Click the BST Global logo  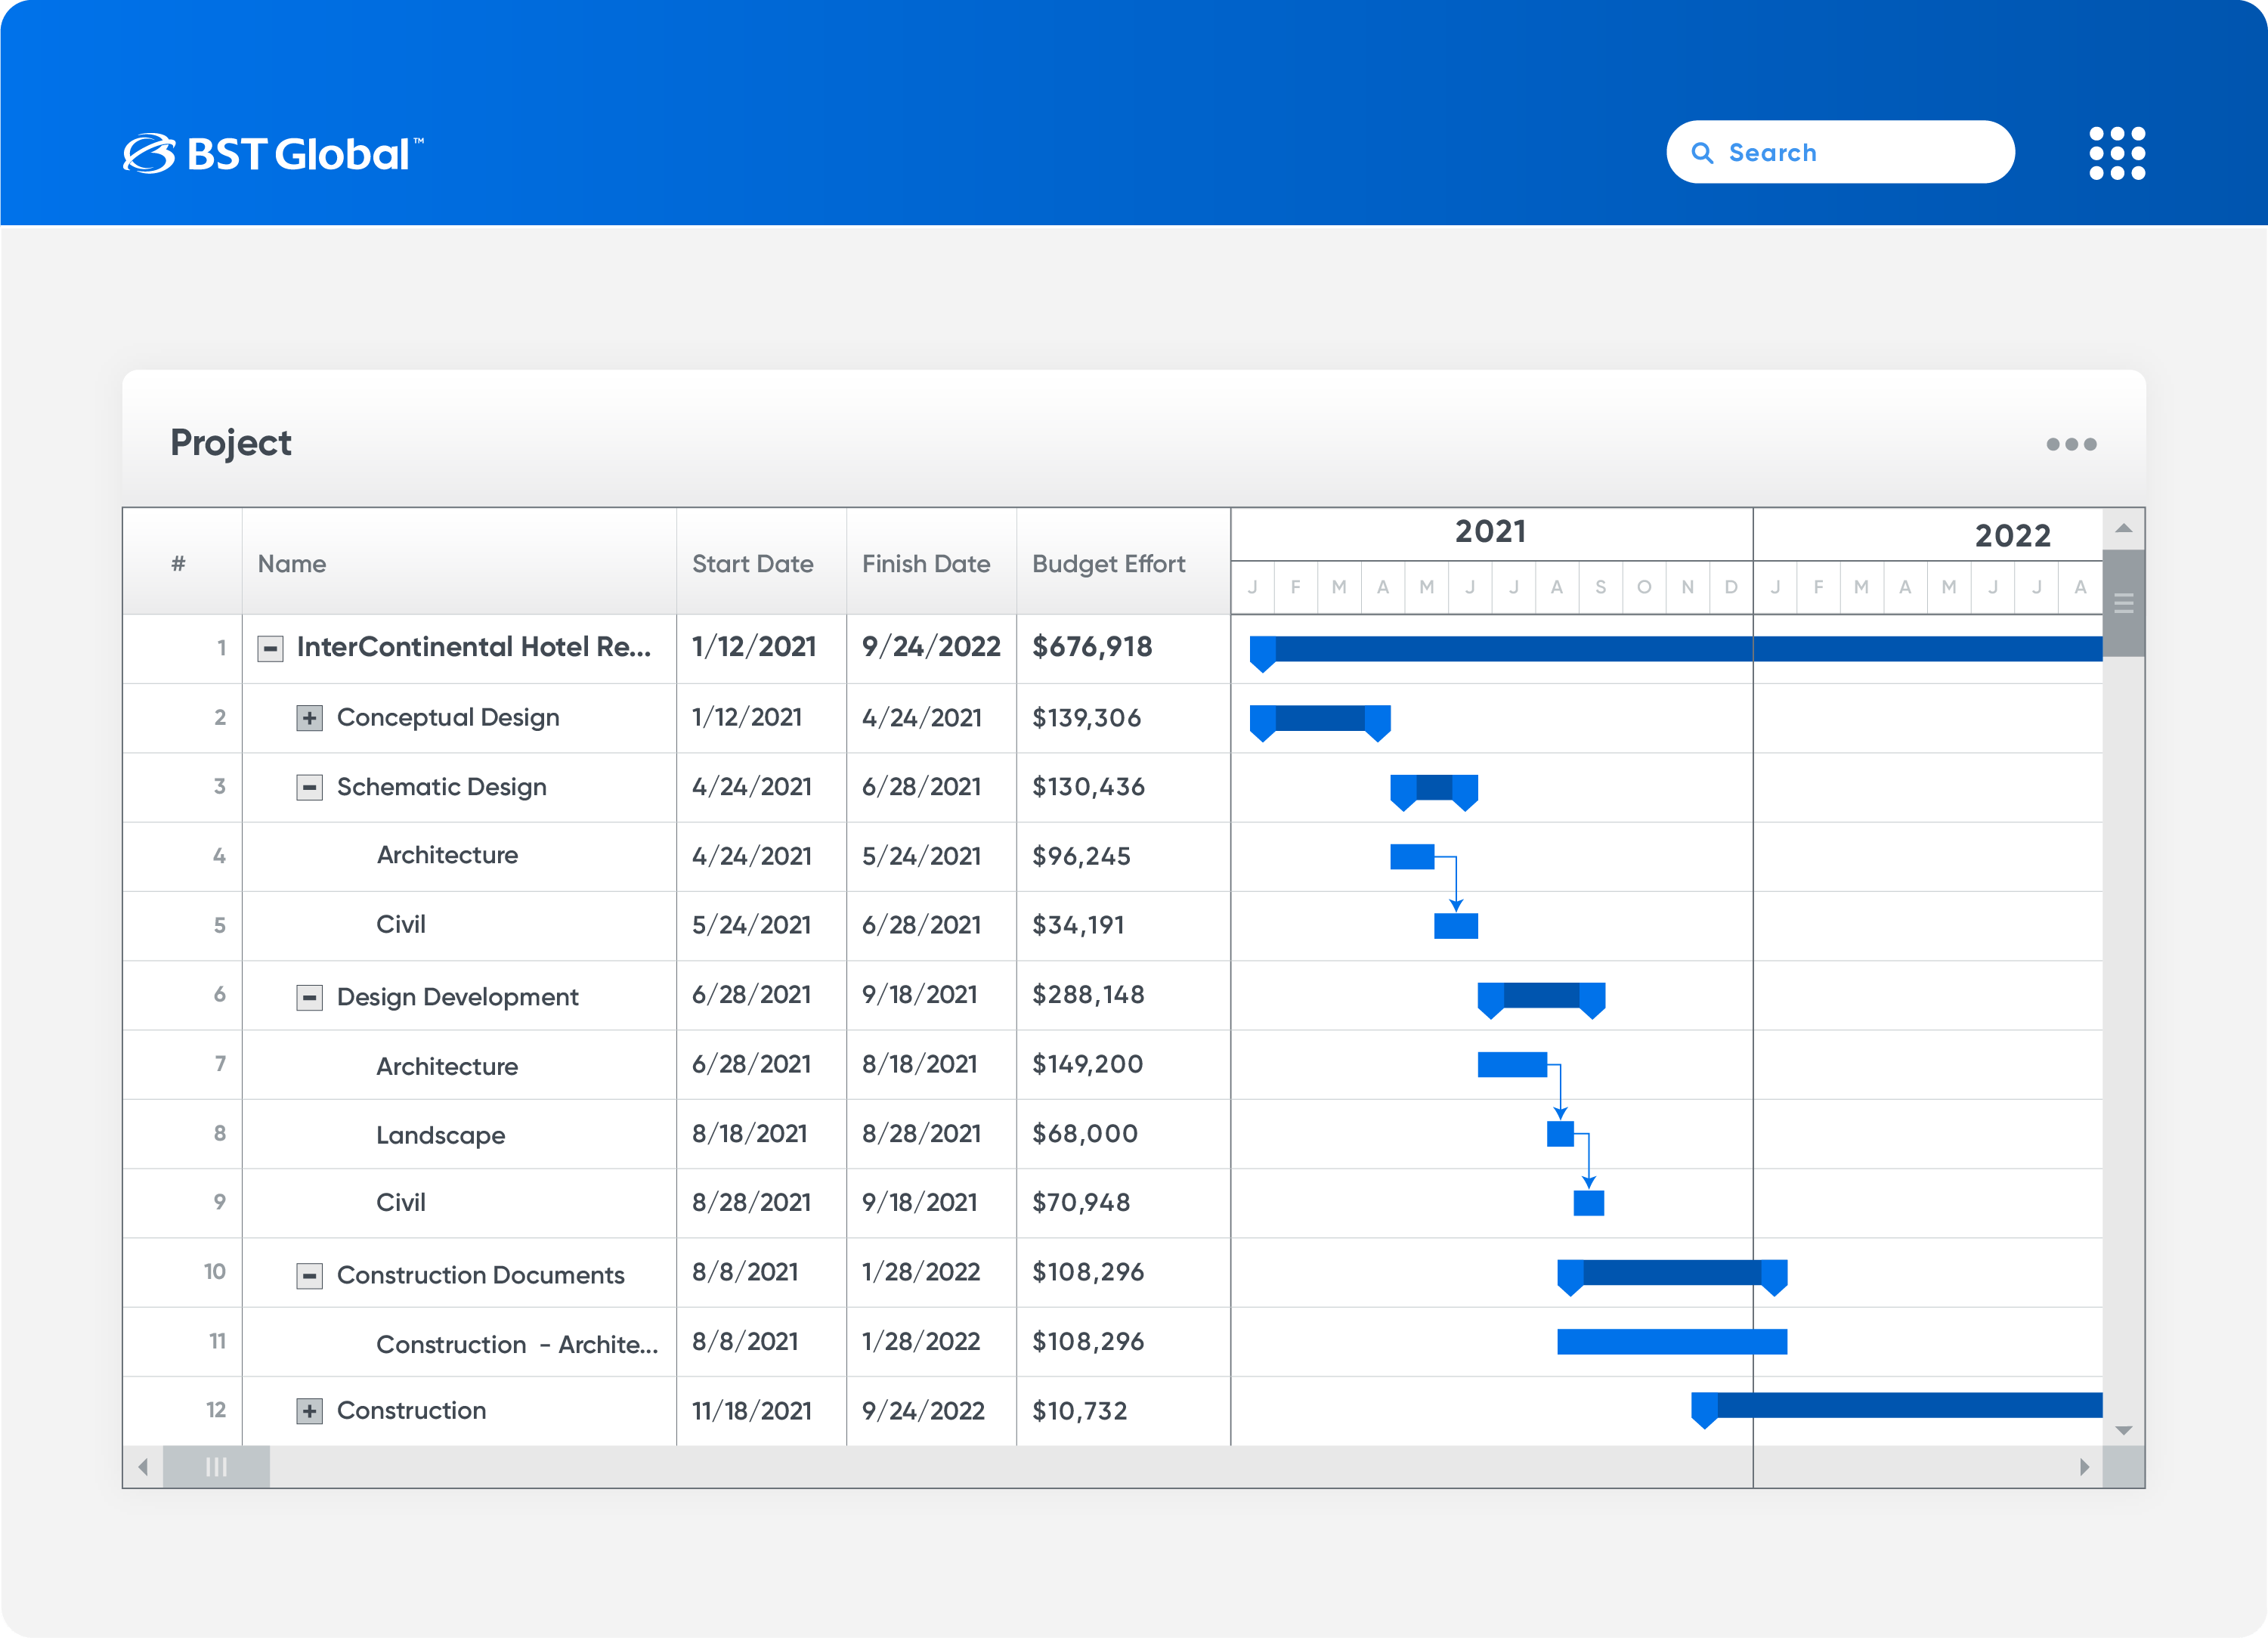click(273, 154)
